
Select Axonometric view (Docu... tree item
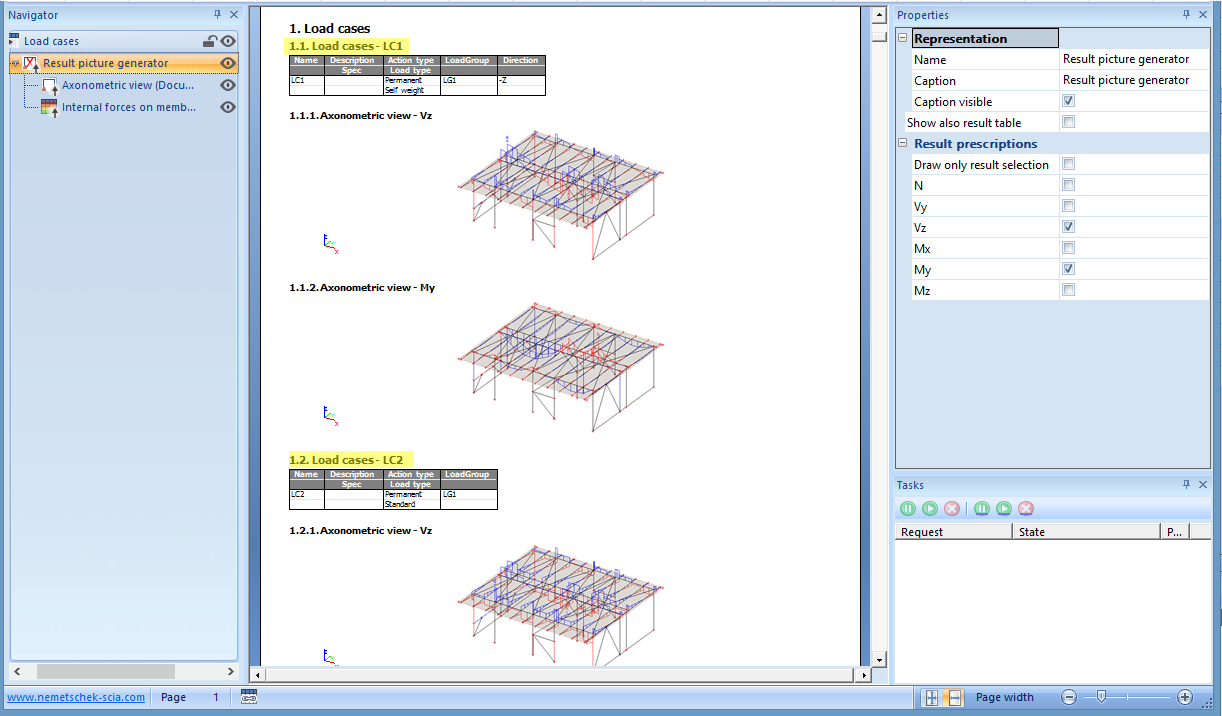[128, 86]
